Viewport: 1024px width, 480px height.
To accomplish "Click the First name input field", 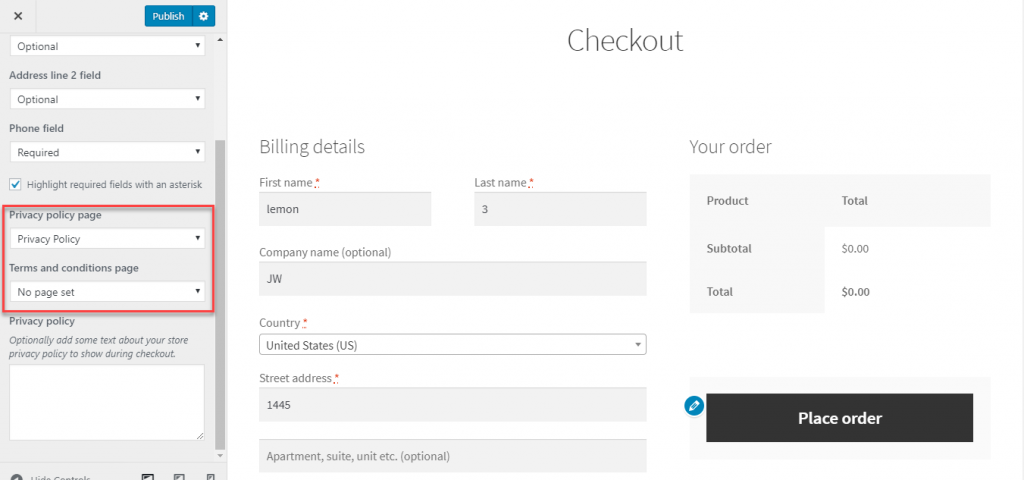I will coord(345,209).
